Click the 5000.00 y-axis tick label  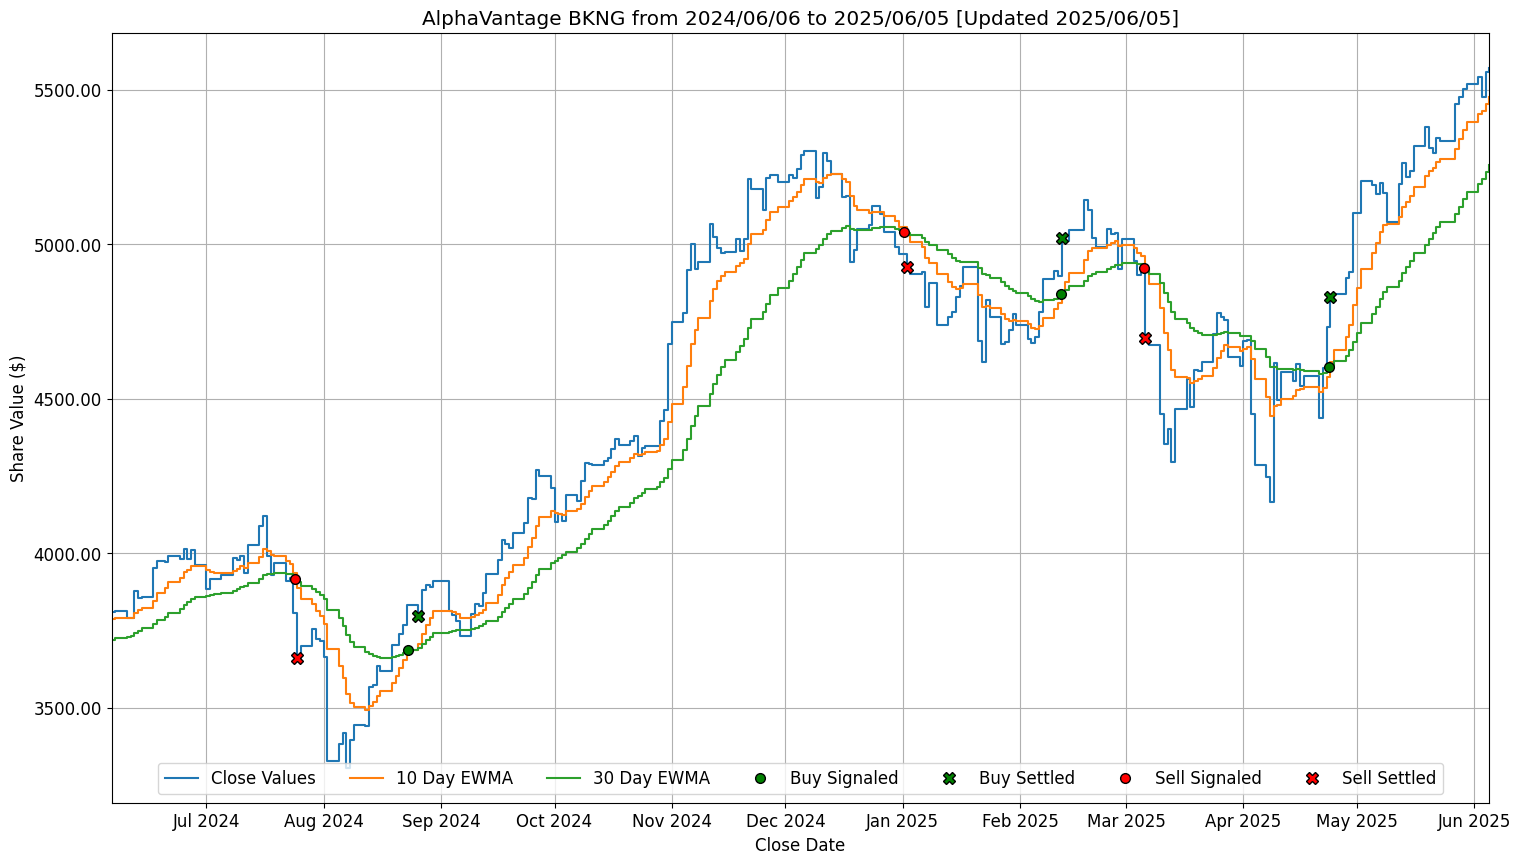(x=68, y=245)
